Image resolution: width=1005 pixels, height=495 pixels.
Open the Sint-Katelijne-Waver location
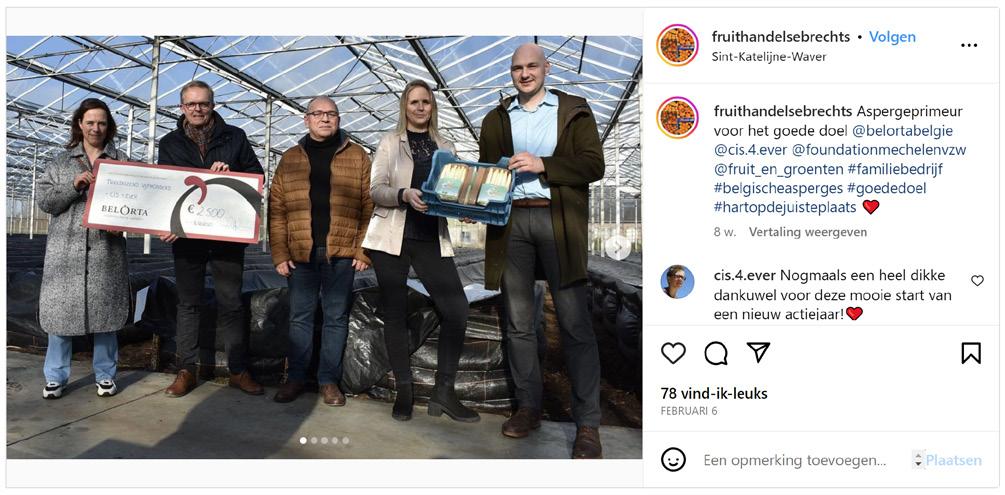coord(768,56)
